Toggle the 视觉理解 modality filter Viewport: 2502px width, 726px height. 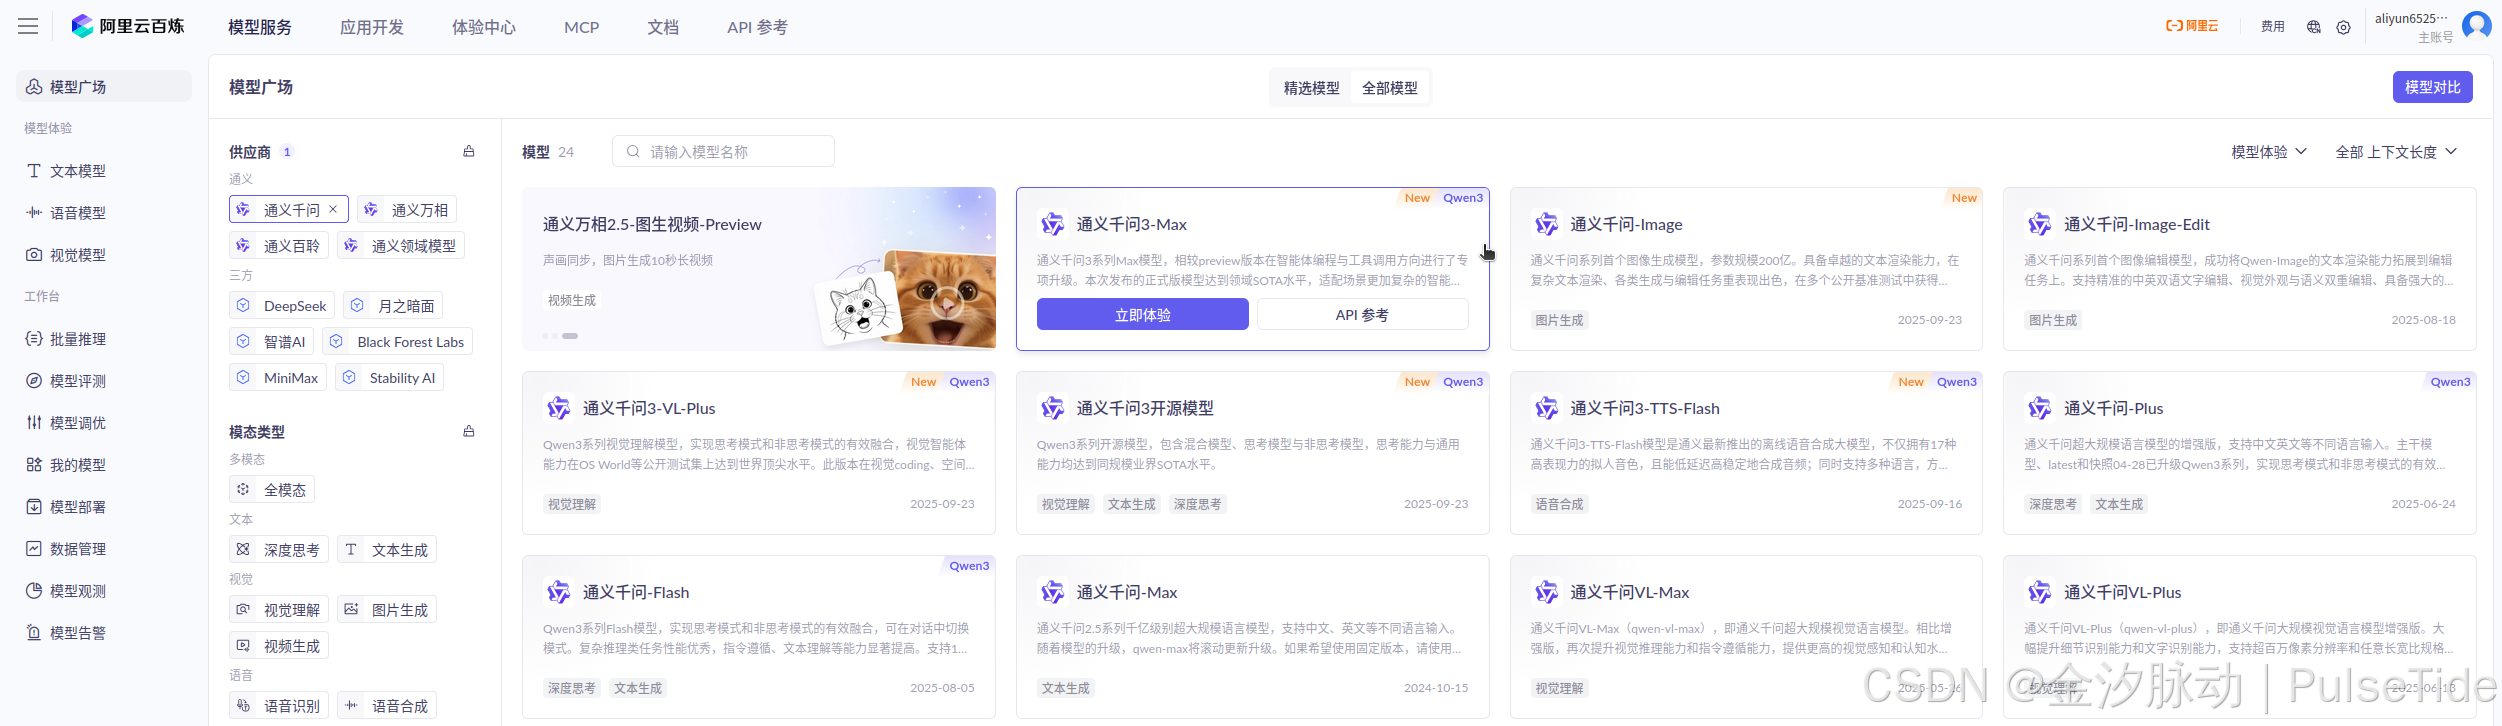click(x=279, y=610)
